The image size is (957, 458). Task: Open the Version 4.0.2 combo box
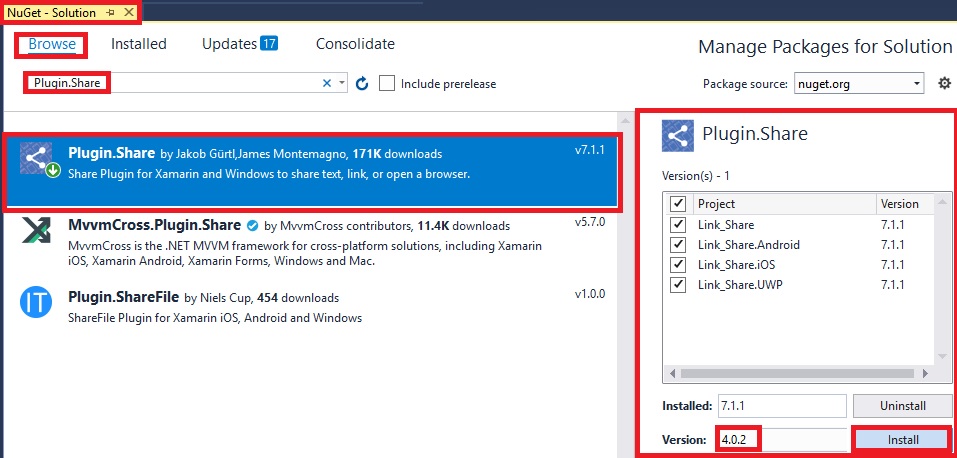(781, 440)
